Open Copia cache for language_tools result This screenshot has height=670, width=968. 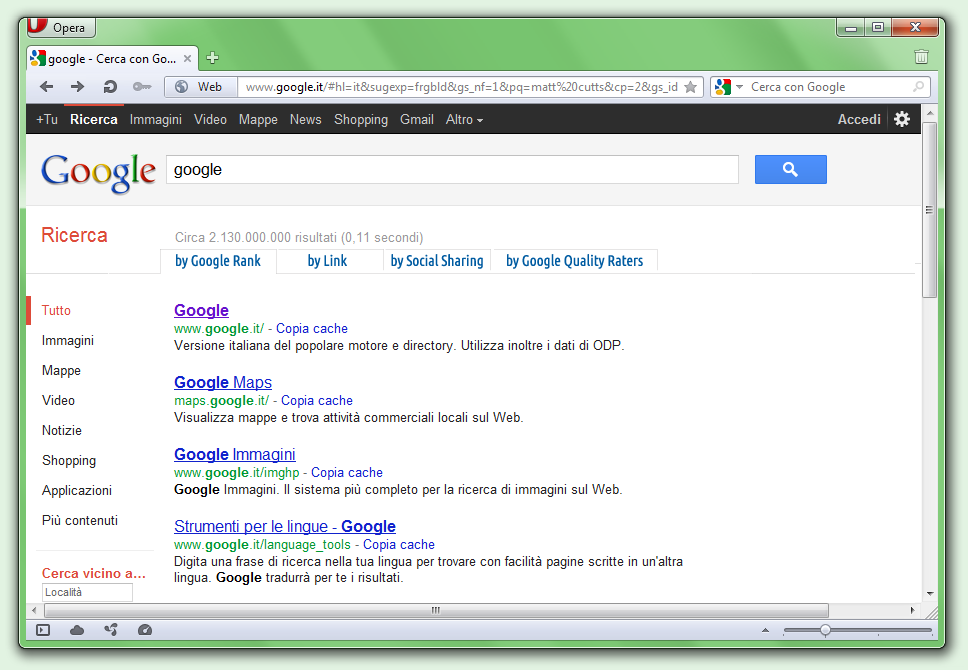point(399,545)
